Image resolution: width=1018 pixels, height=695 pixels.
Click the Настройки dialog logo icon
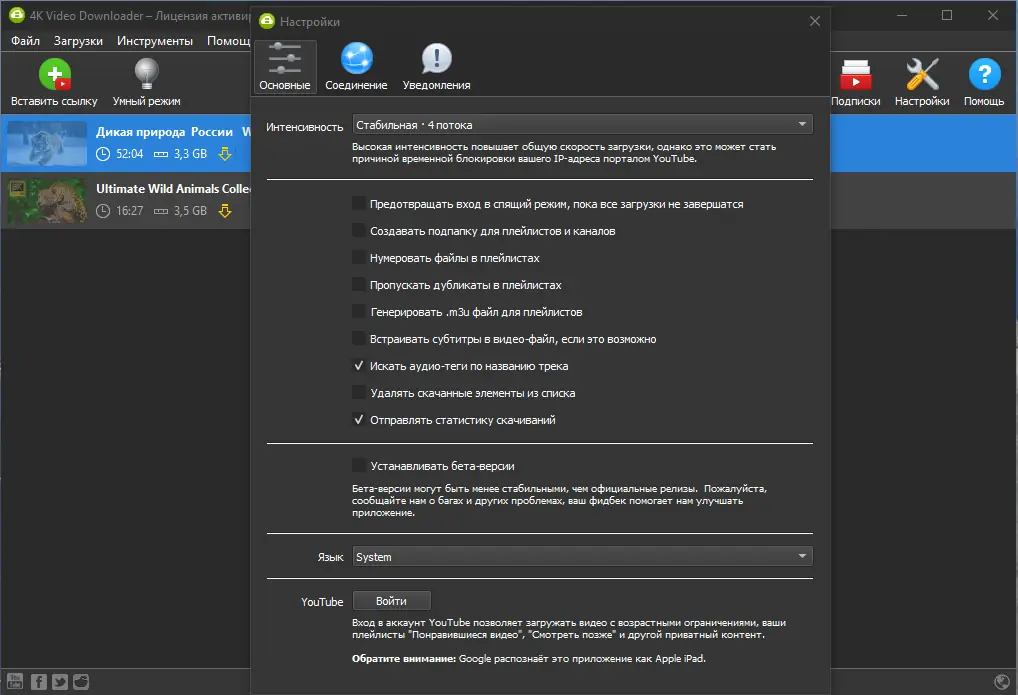267,21
